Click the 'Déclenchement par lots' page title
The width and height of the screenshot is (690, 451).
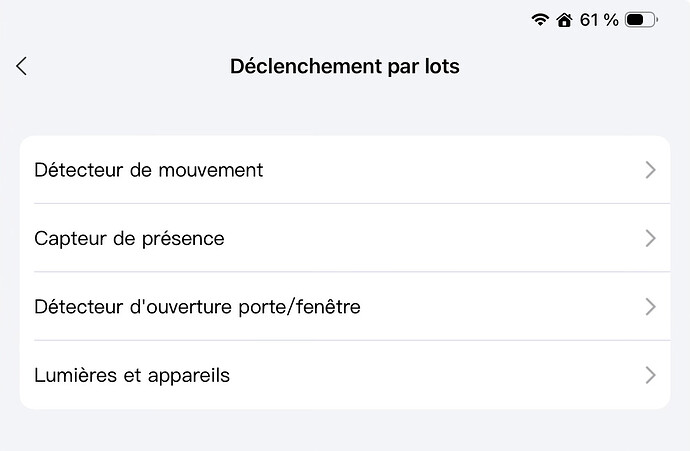(x=345, y=66)
